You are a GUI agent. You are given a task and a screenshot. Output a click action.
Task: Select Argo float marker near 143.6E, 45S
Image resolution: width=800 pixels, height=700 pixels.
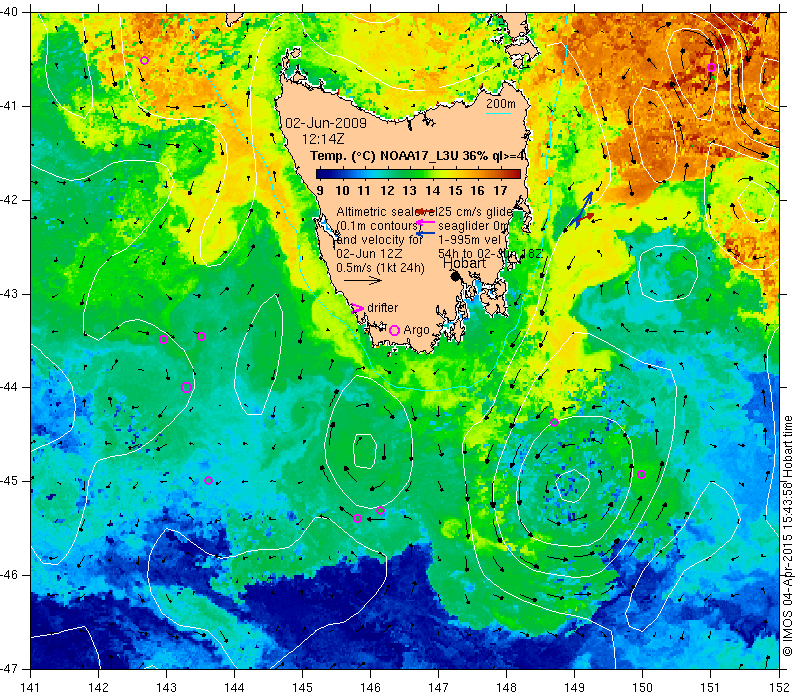(208, 481)
